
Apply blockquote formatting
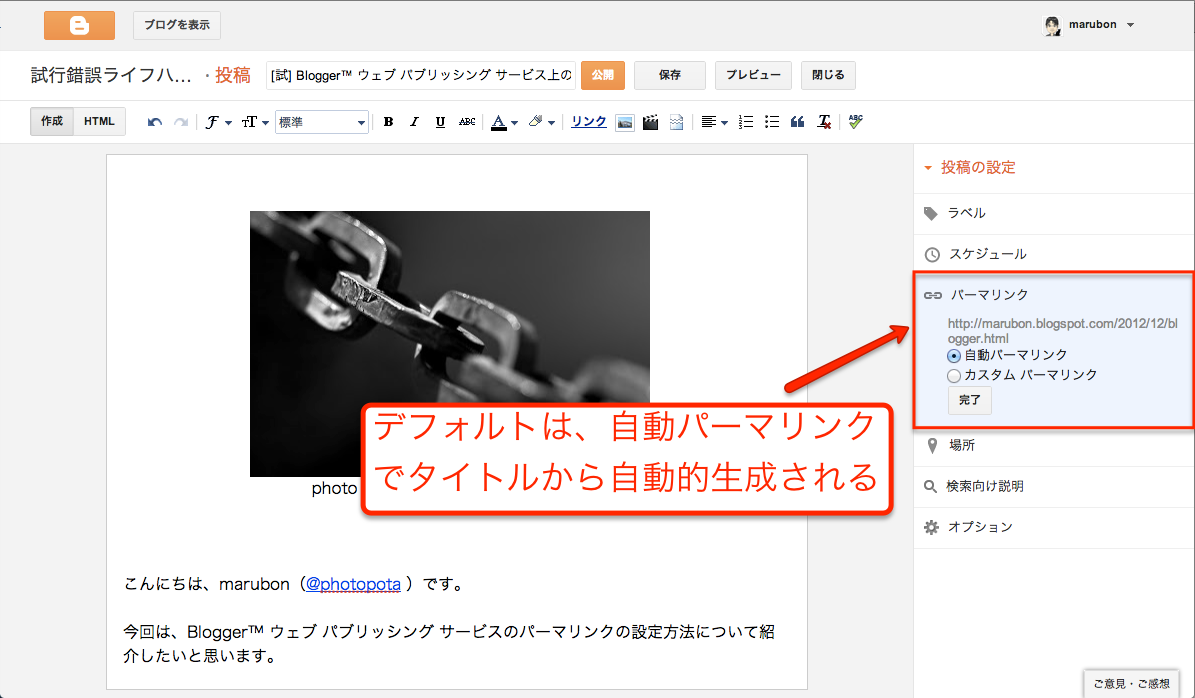[798, 122]
